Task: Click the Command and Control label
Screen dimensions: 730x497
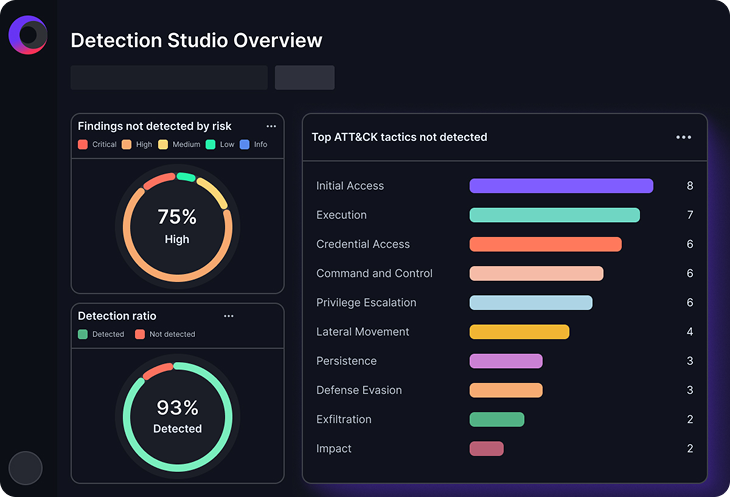Action: tap(374, 273)
